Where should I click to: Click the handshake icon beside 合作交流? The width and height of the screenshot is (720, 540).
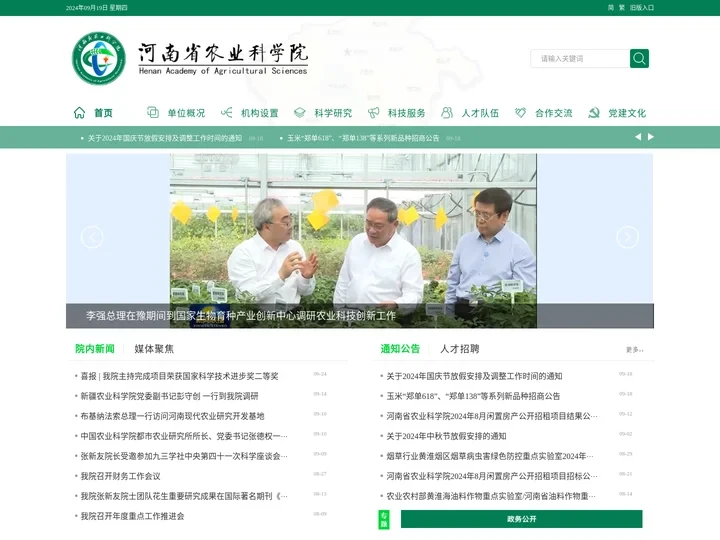tap(520, 112)
